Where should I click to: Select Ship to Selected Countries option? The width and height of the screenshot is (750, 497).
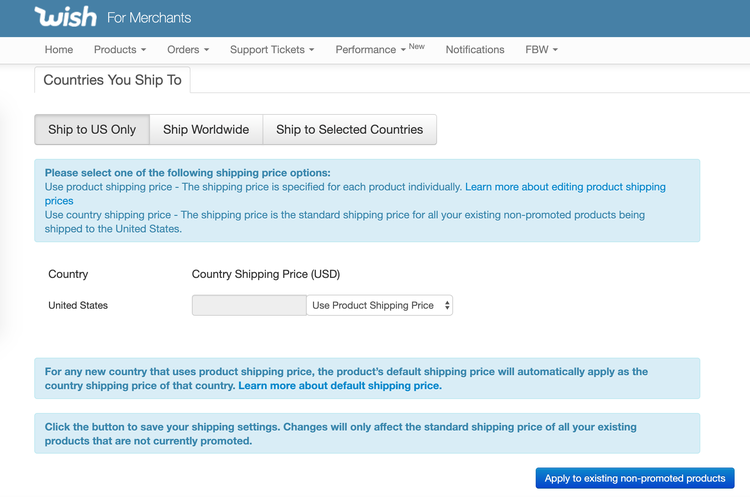tap(349, 130)
